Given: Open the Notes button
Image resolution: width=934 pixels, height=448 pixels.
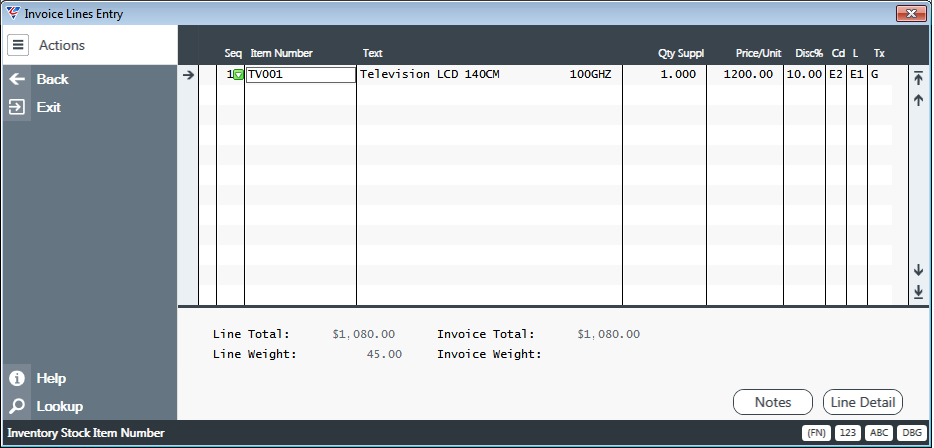Looking at the screenshot, I should (x=773, y=402).
